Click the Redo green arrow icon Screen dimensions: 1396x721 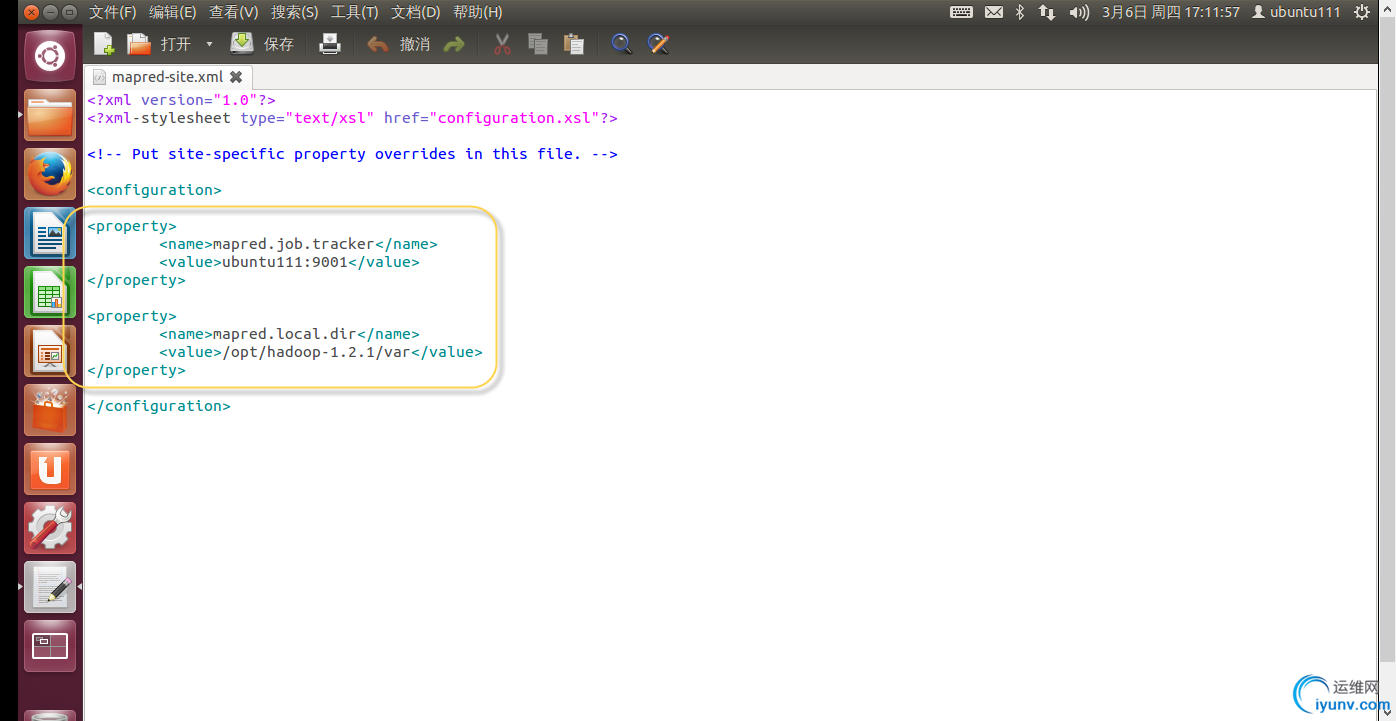454,44
